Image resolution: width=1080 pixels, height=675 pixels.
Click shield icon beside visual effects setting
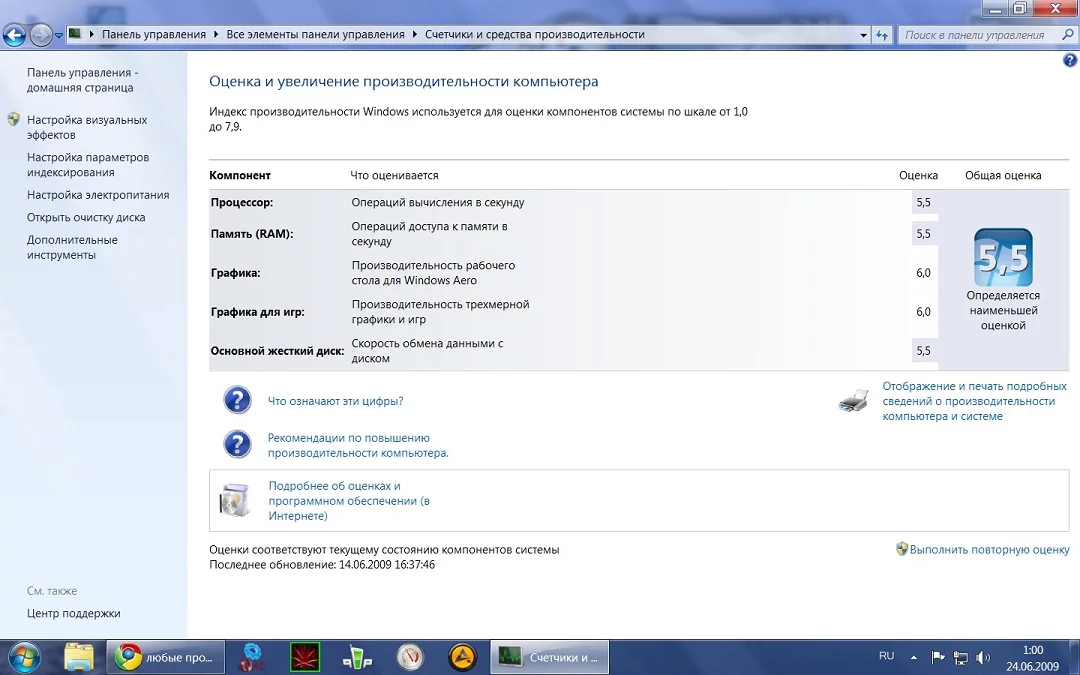pyautogui.click(x=13, y=119)
